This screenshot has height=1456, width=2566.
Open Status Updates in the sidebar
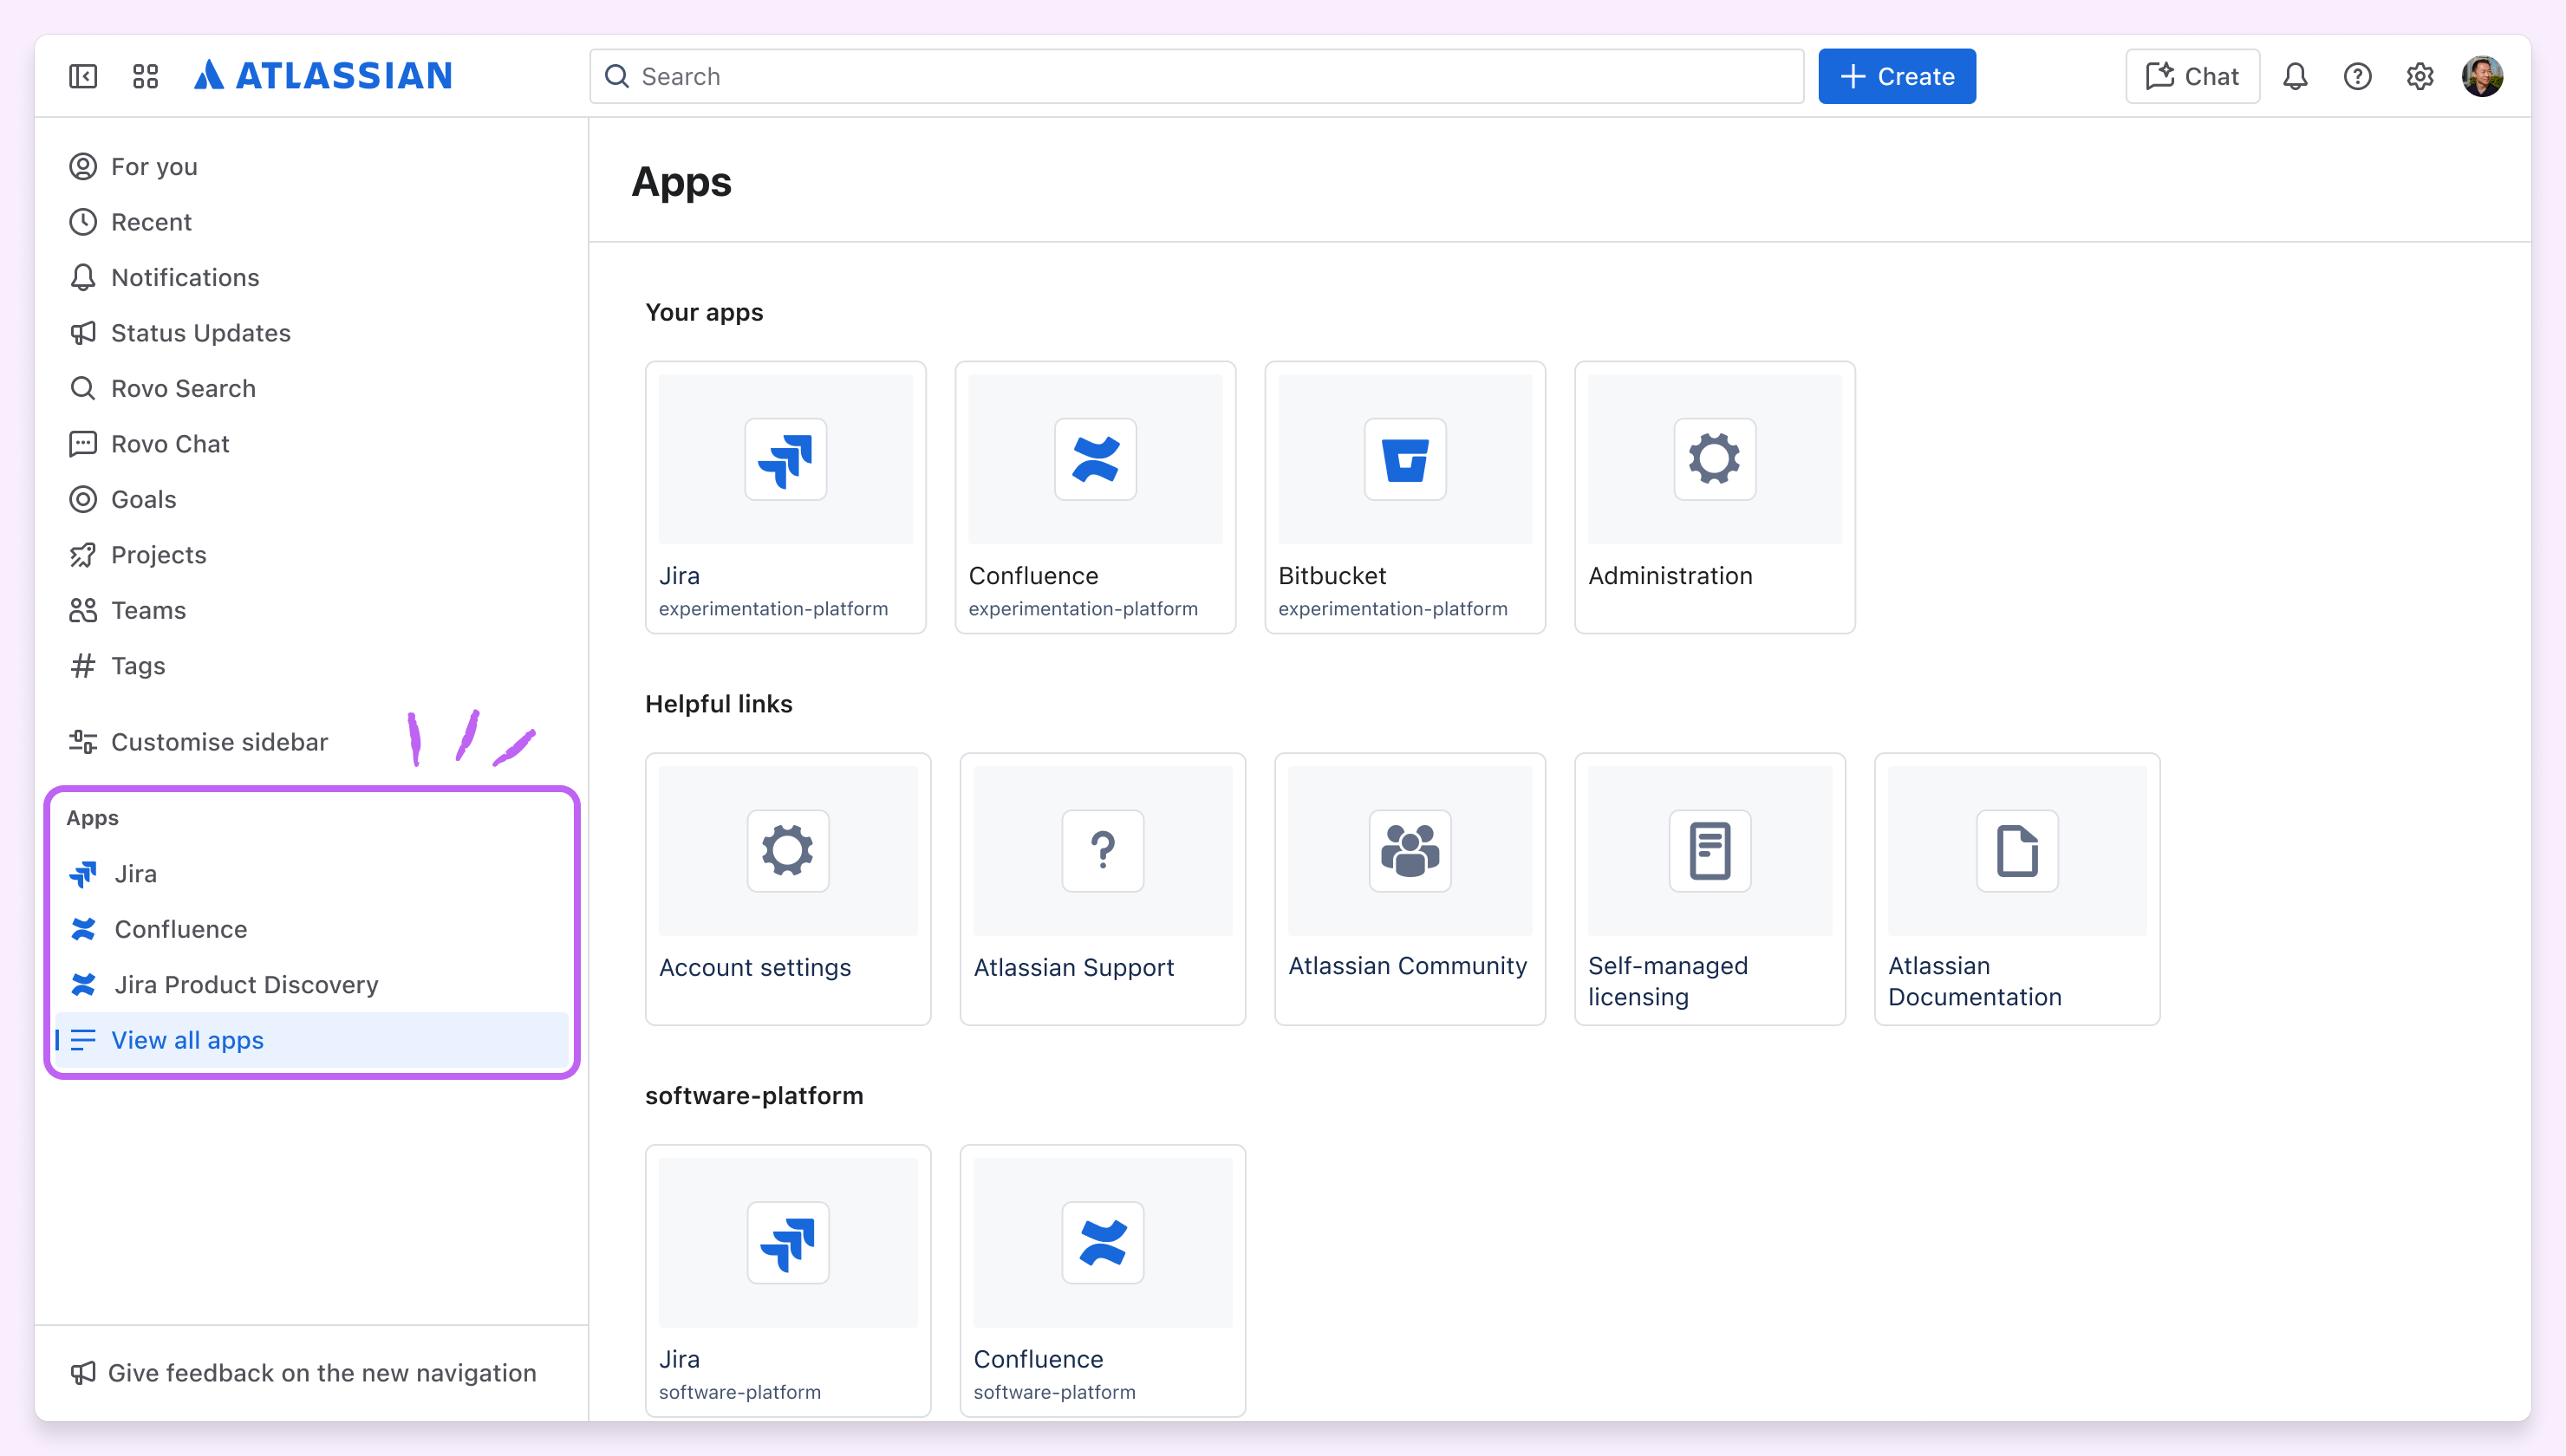[x=200, y=333]
